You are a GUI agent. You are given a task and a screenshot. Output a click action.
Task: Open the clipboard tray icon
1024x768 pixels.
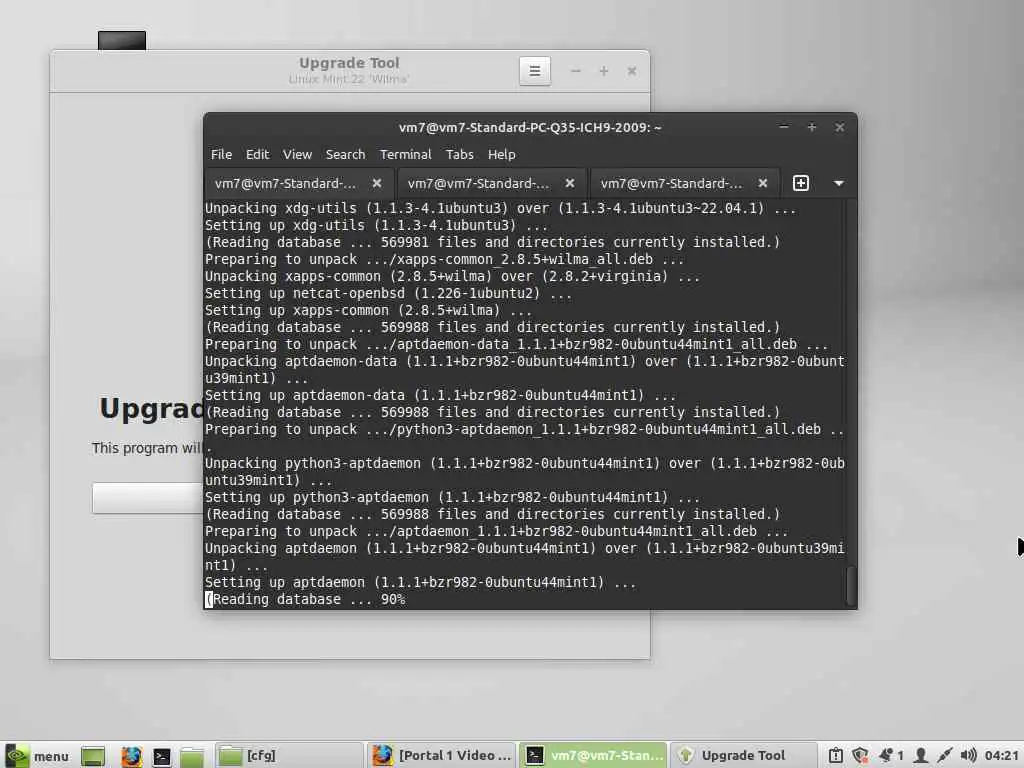[x=835, y=756]
